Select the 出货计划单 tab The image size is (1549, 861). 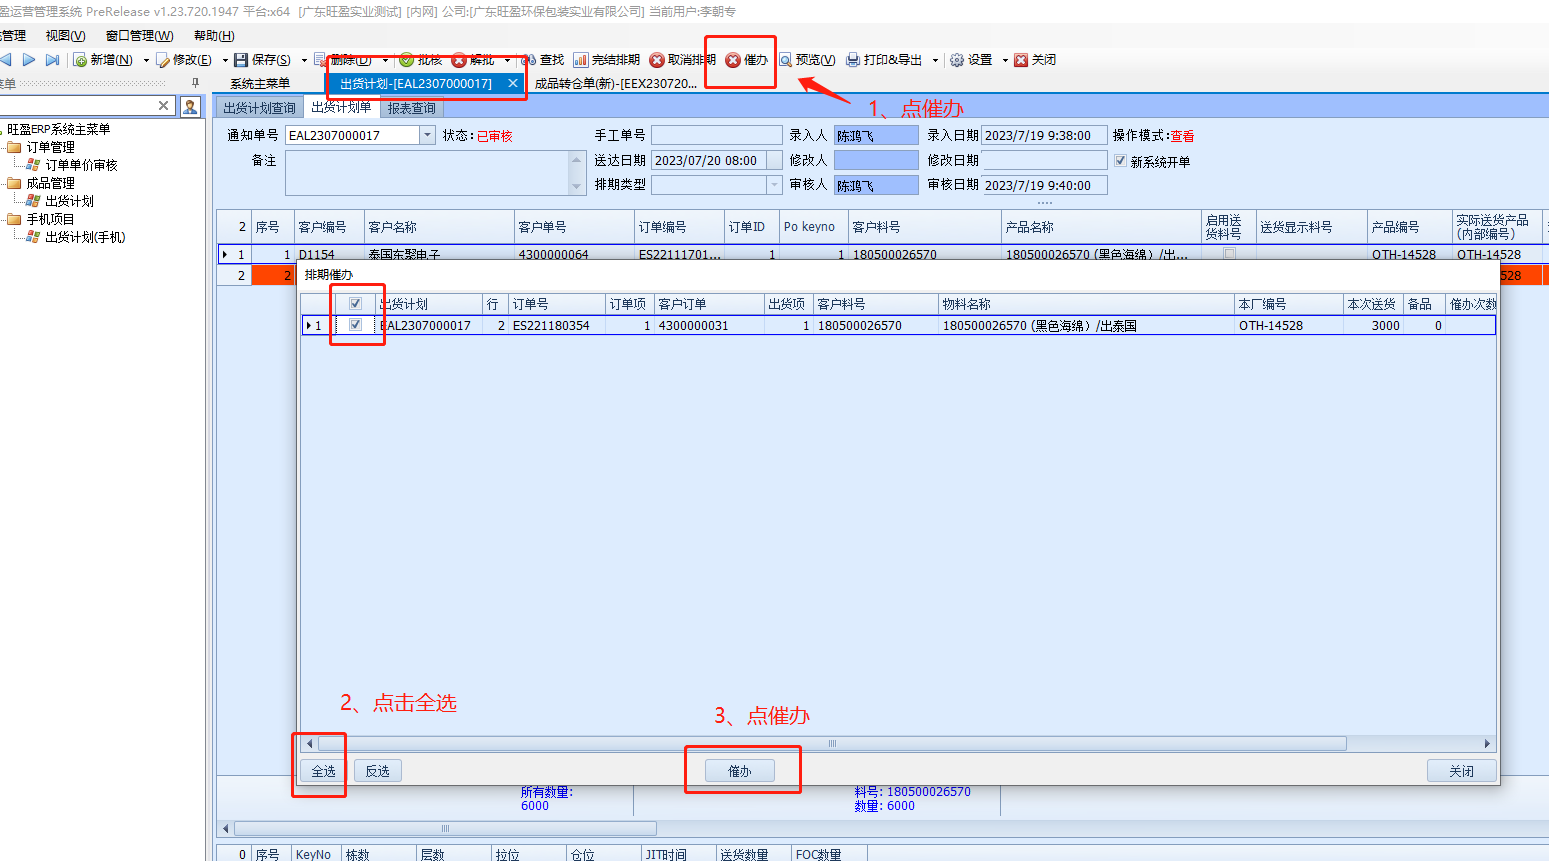pos(341,107)
